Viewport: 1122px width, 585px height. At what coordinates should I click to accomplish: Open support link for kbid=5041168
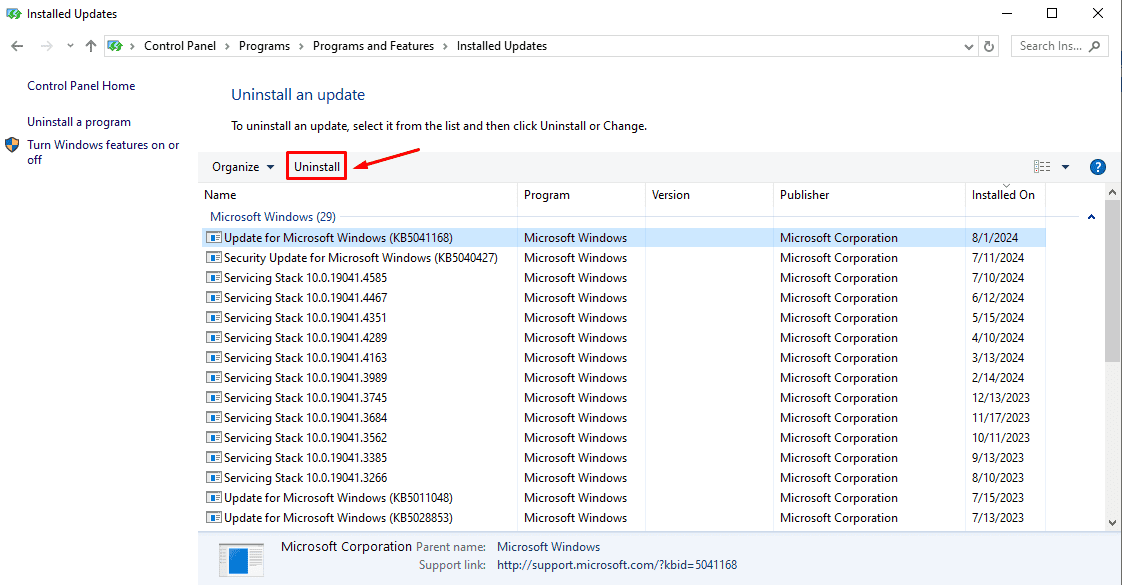coord(617,565)
